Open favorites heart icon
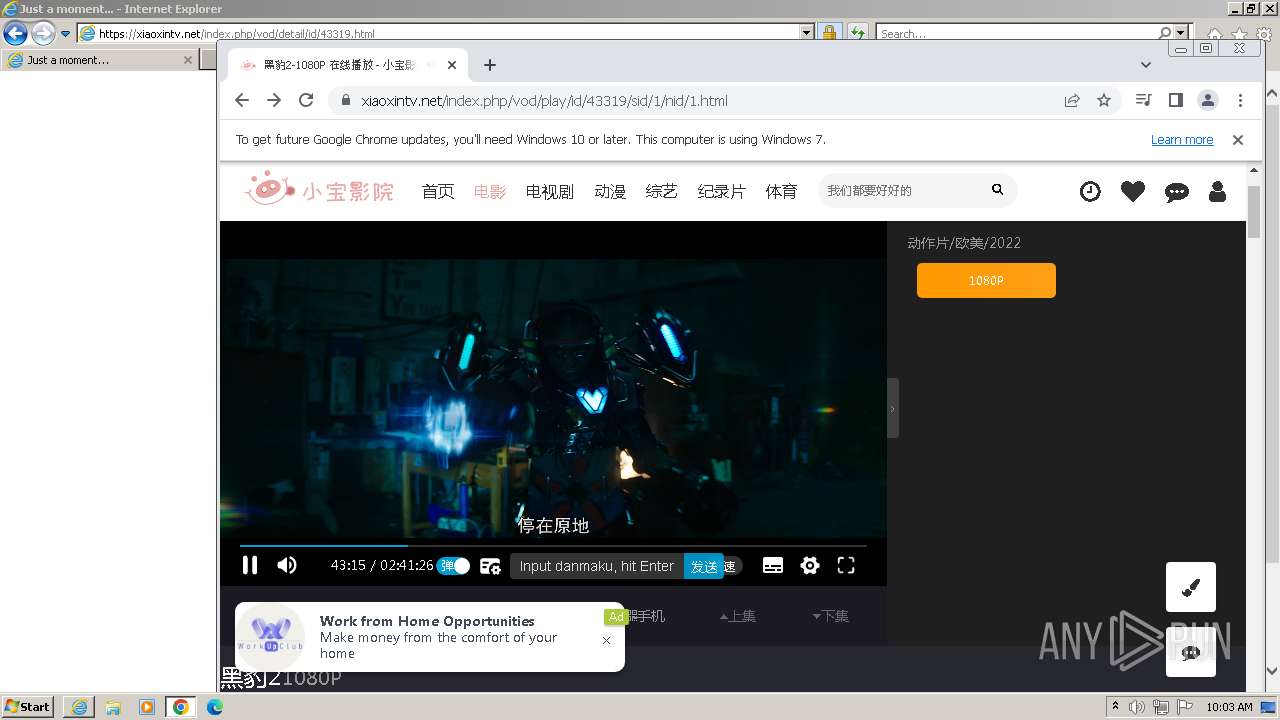Screen dimensions: 1280x720 1133,191
